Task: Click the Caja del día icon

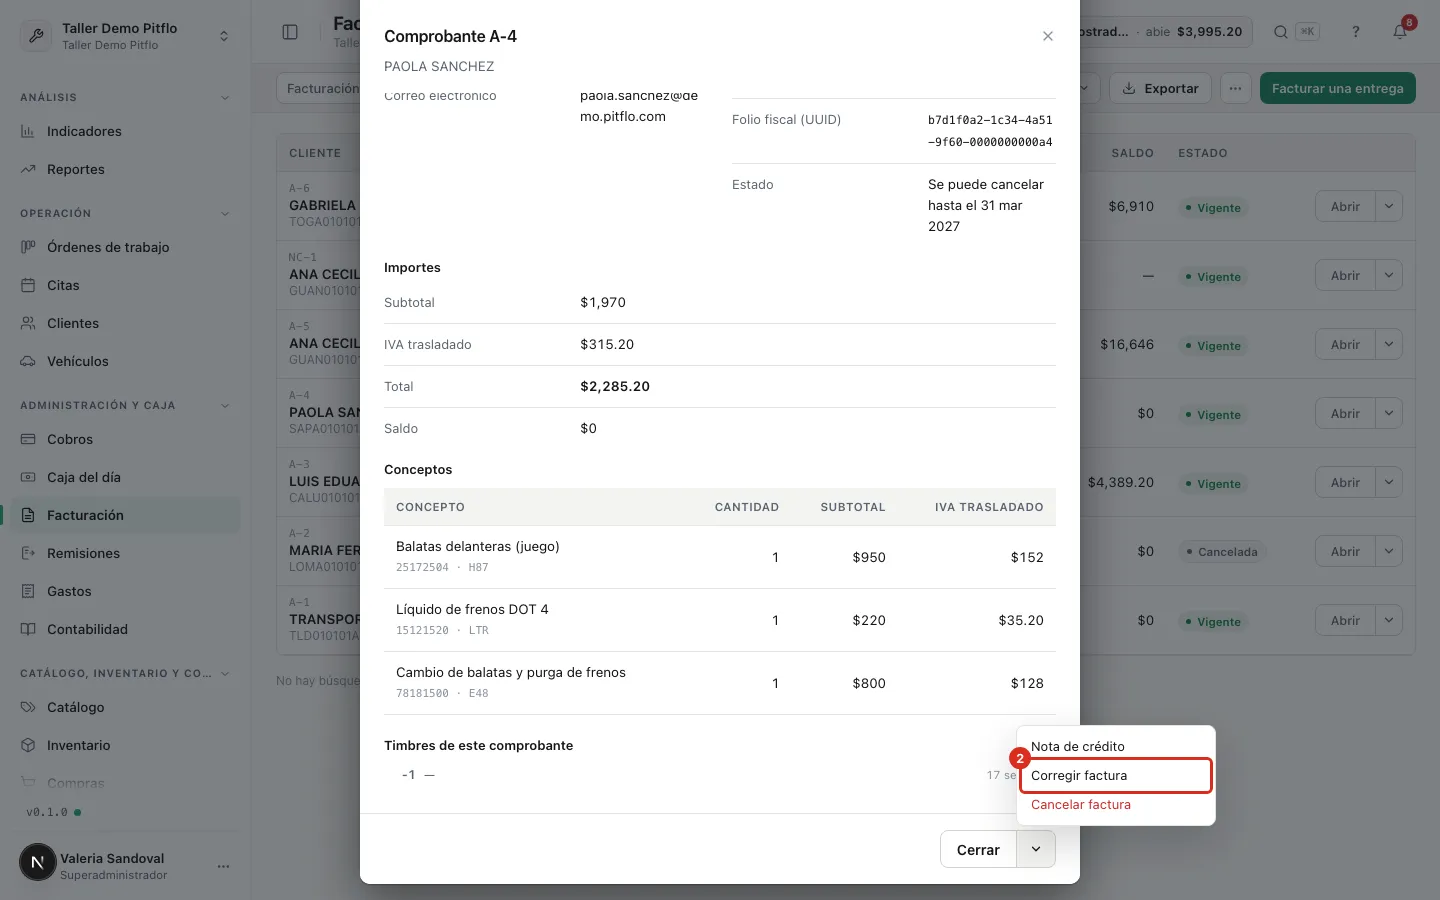Action: point(28,477)
